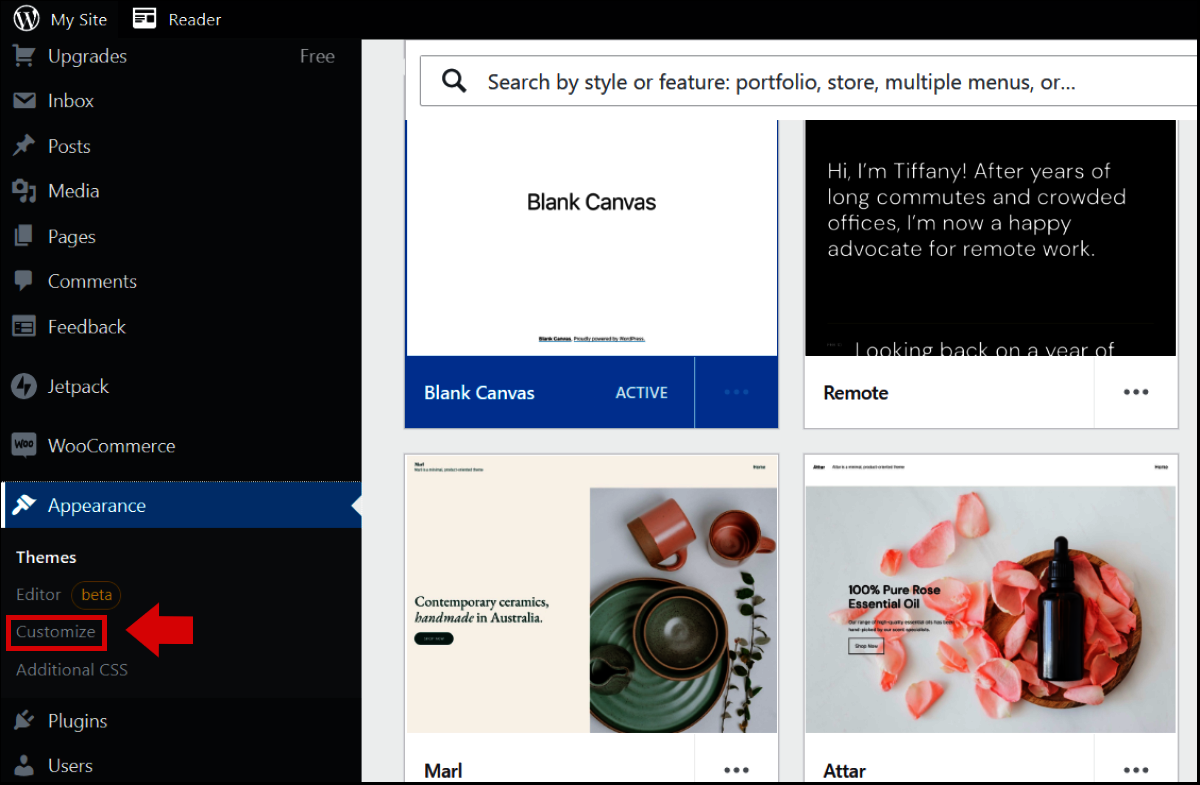Open more options for Remote theme

[1136, 392]
